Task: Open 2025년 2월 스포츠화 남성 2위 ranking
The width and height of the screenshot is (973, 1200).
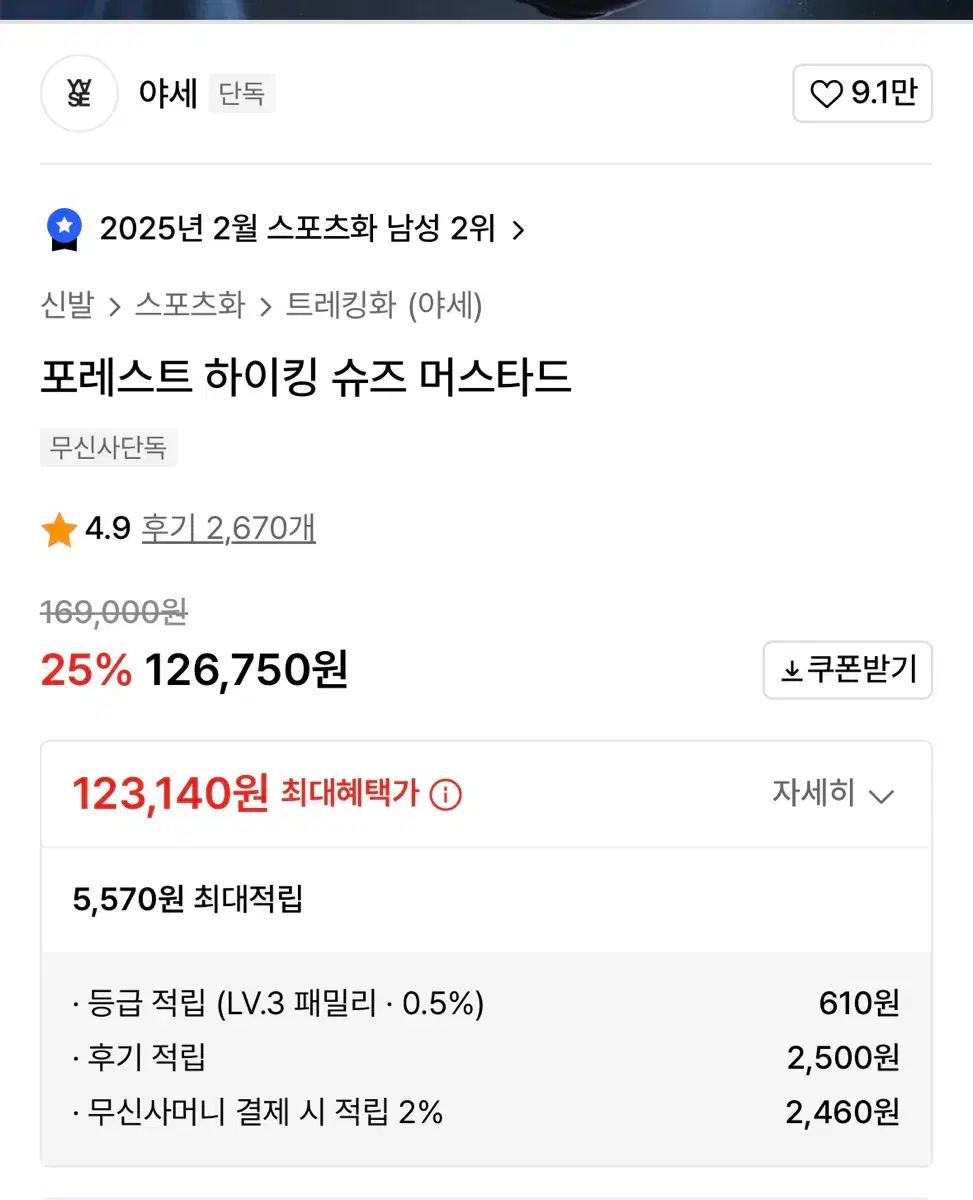Action: (297, 230)
